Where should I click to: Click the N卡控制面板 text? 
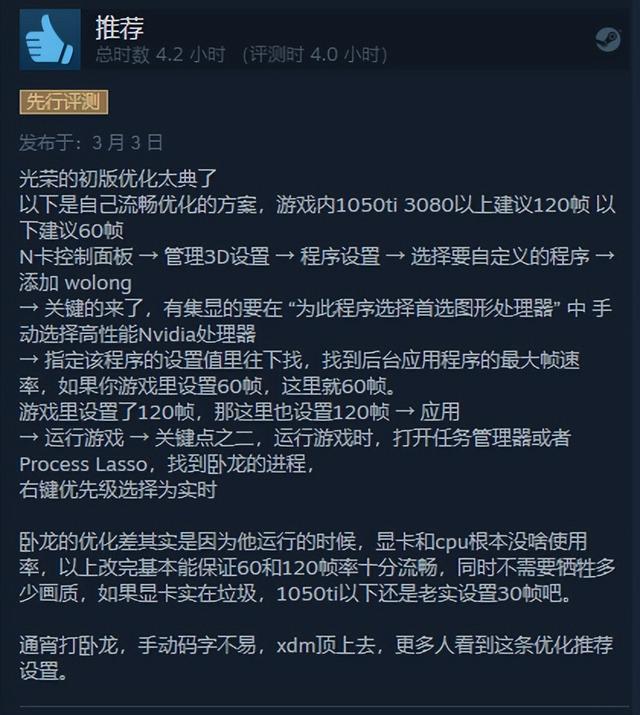(x=76, y=257)
